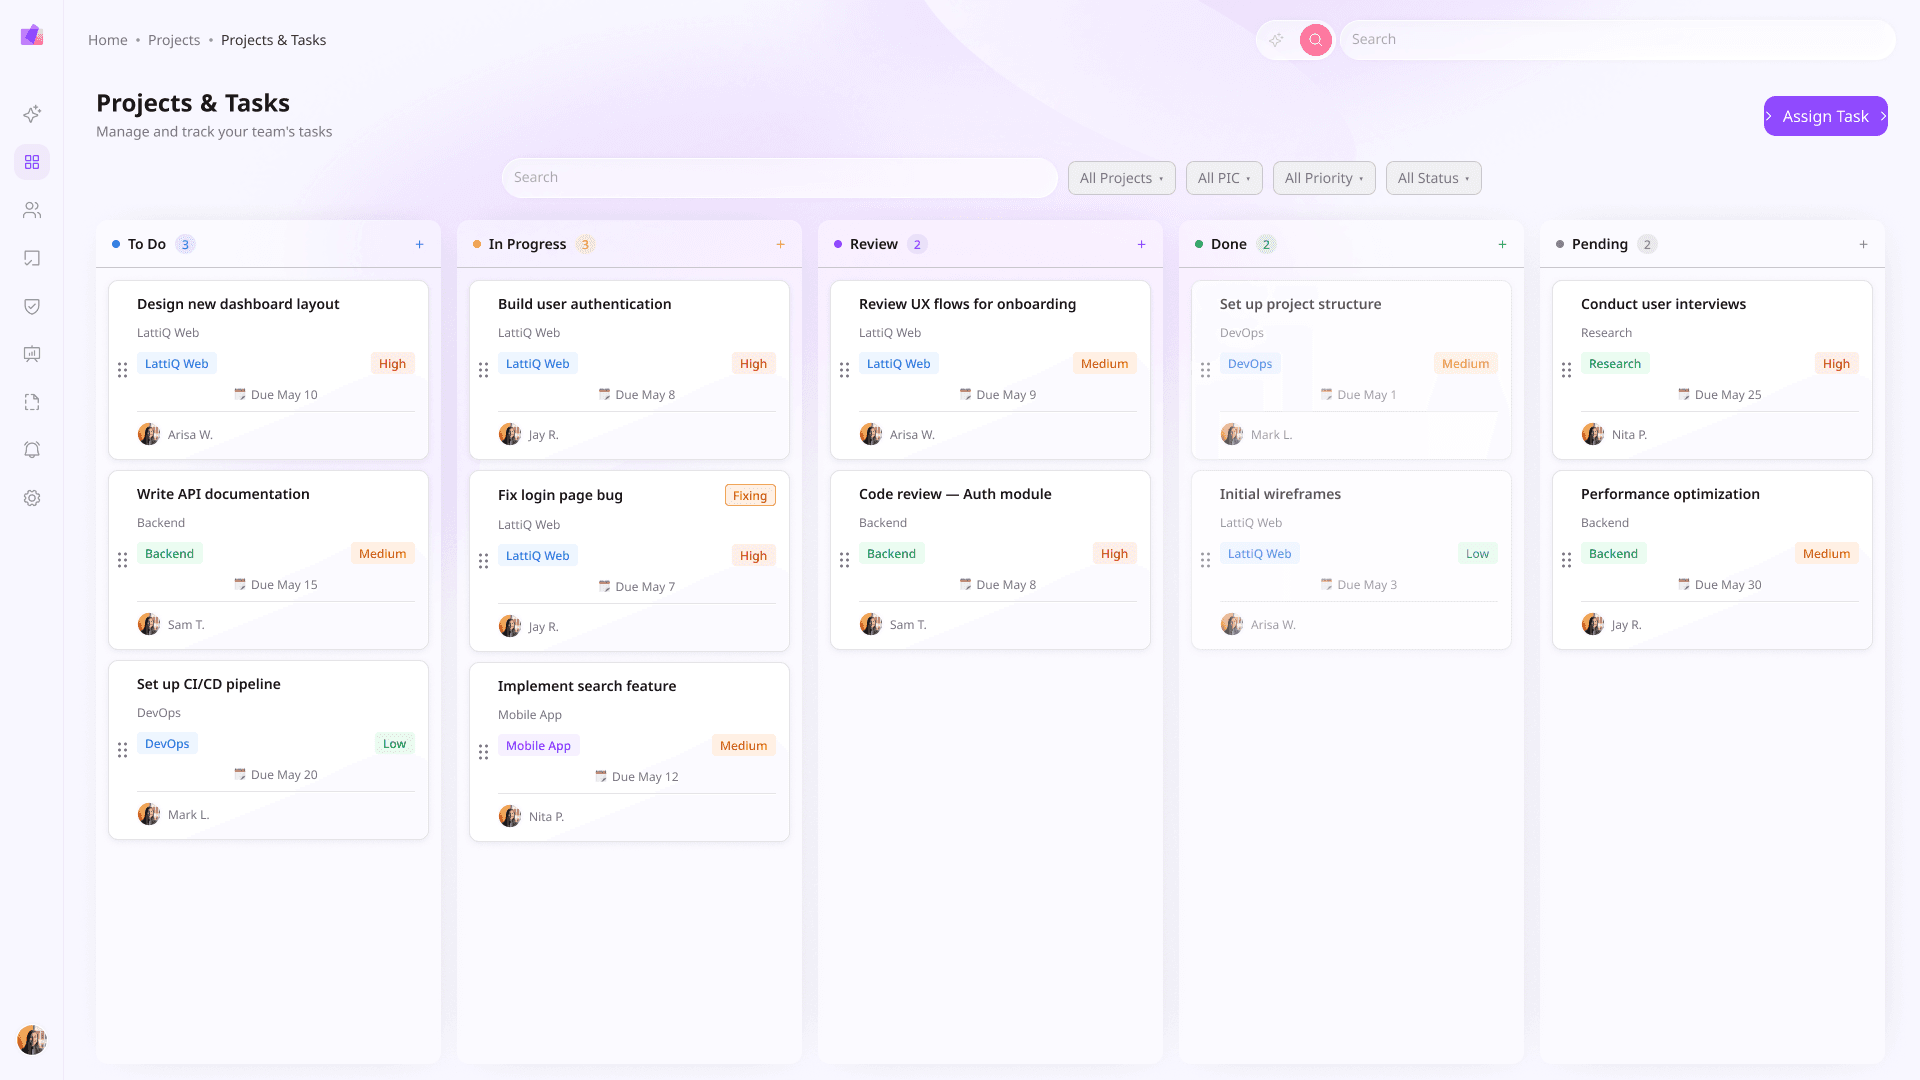Viewport: 1920px width, 1080px height.
Task: Open the chat message icon in sidebar
Action: pos(32,258)
